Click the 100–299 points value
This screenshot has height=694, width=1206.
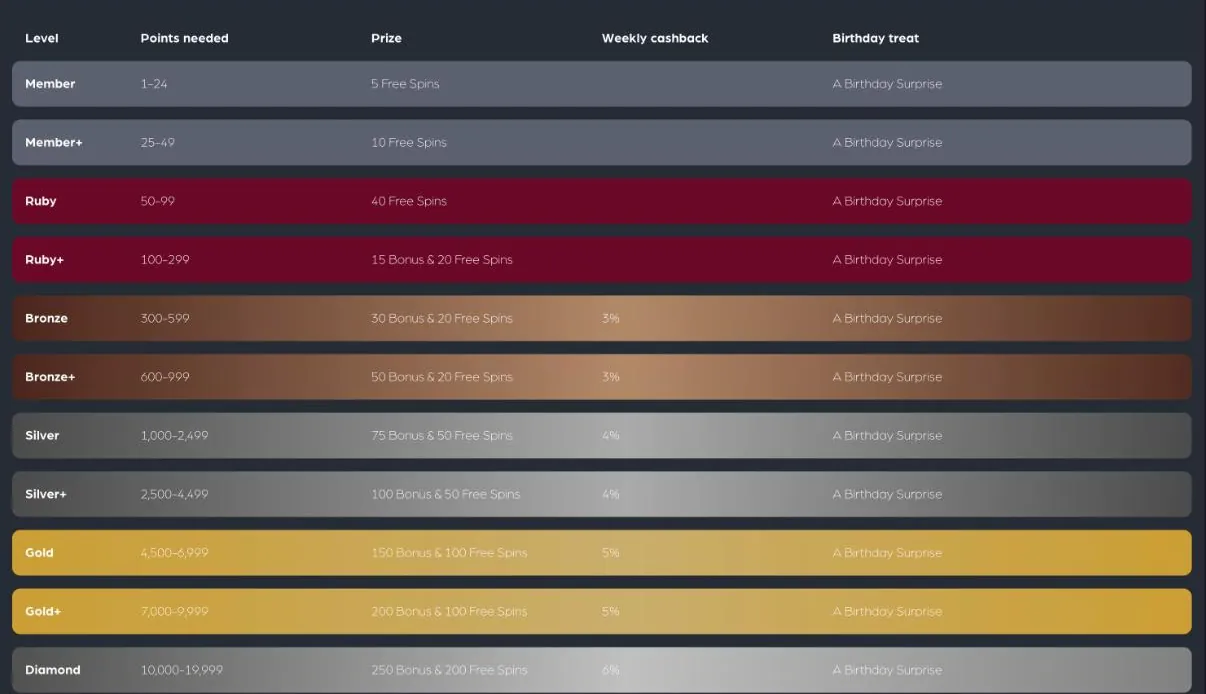click(165, 260)
